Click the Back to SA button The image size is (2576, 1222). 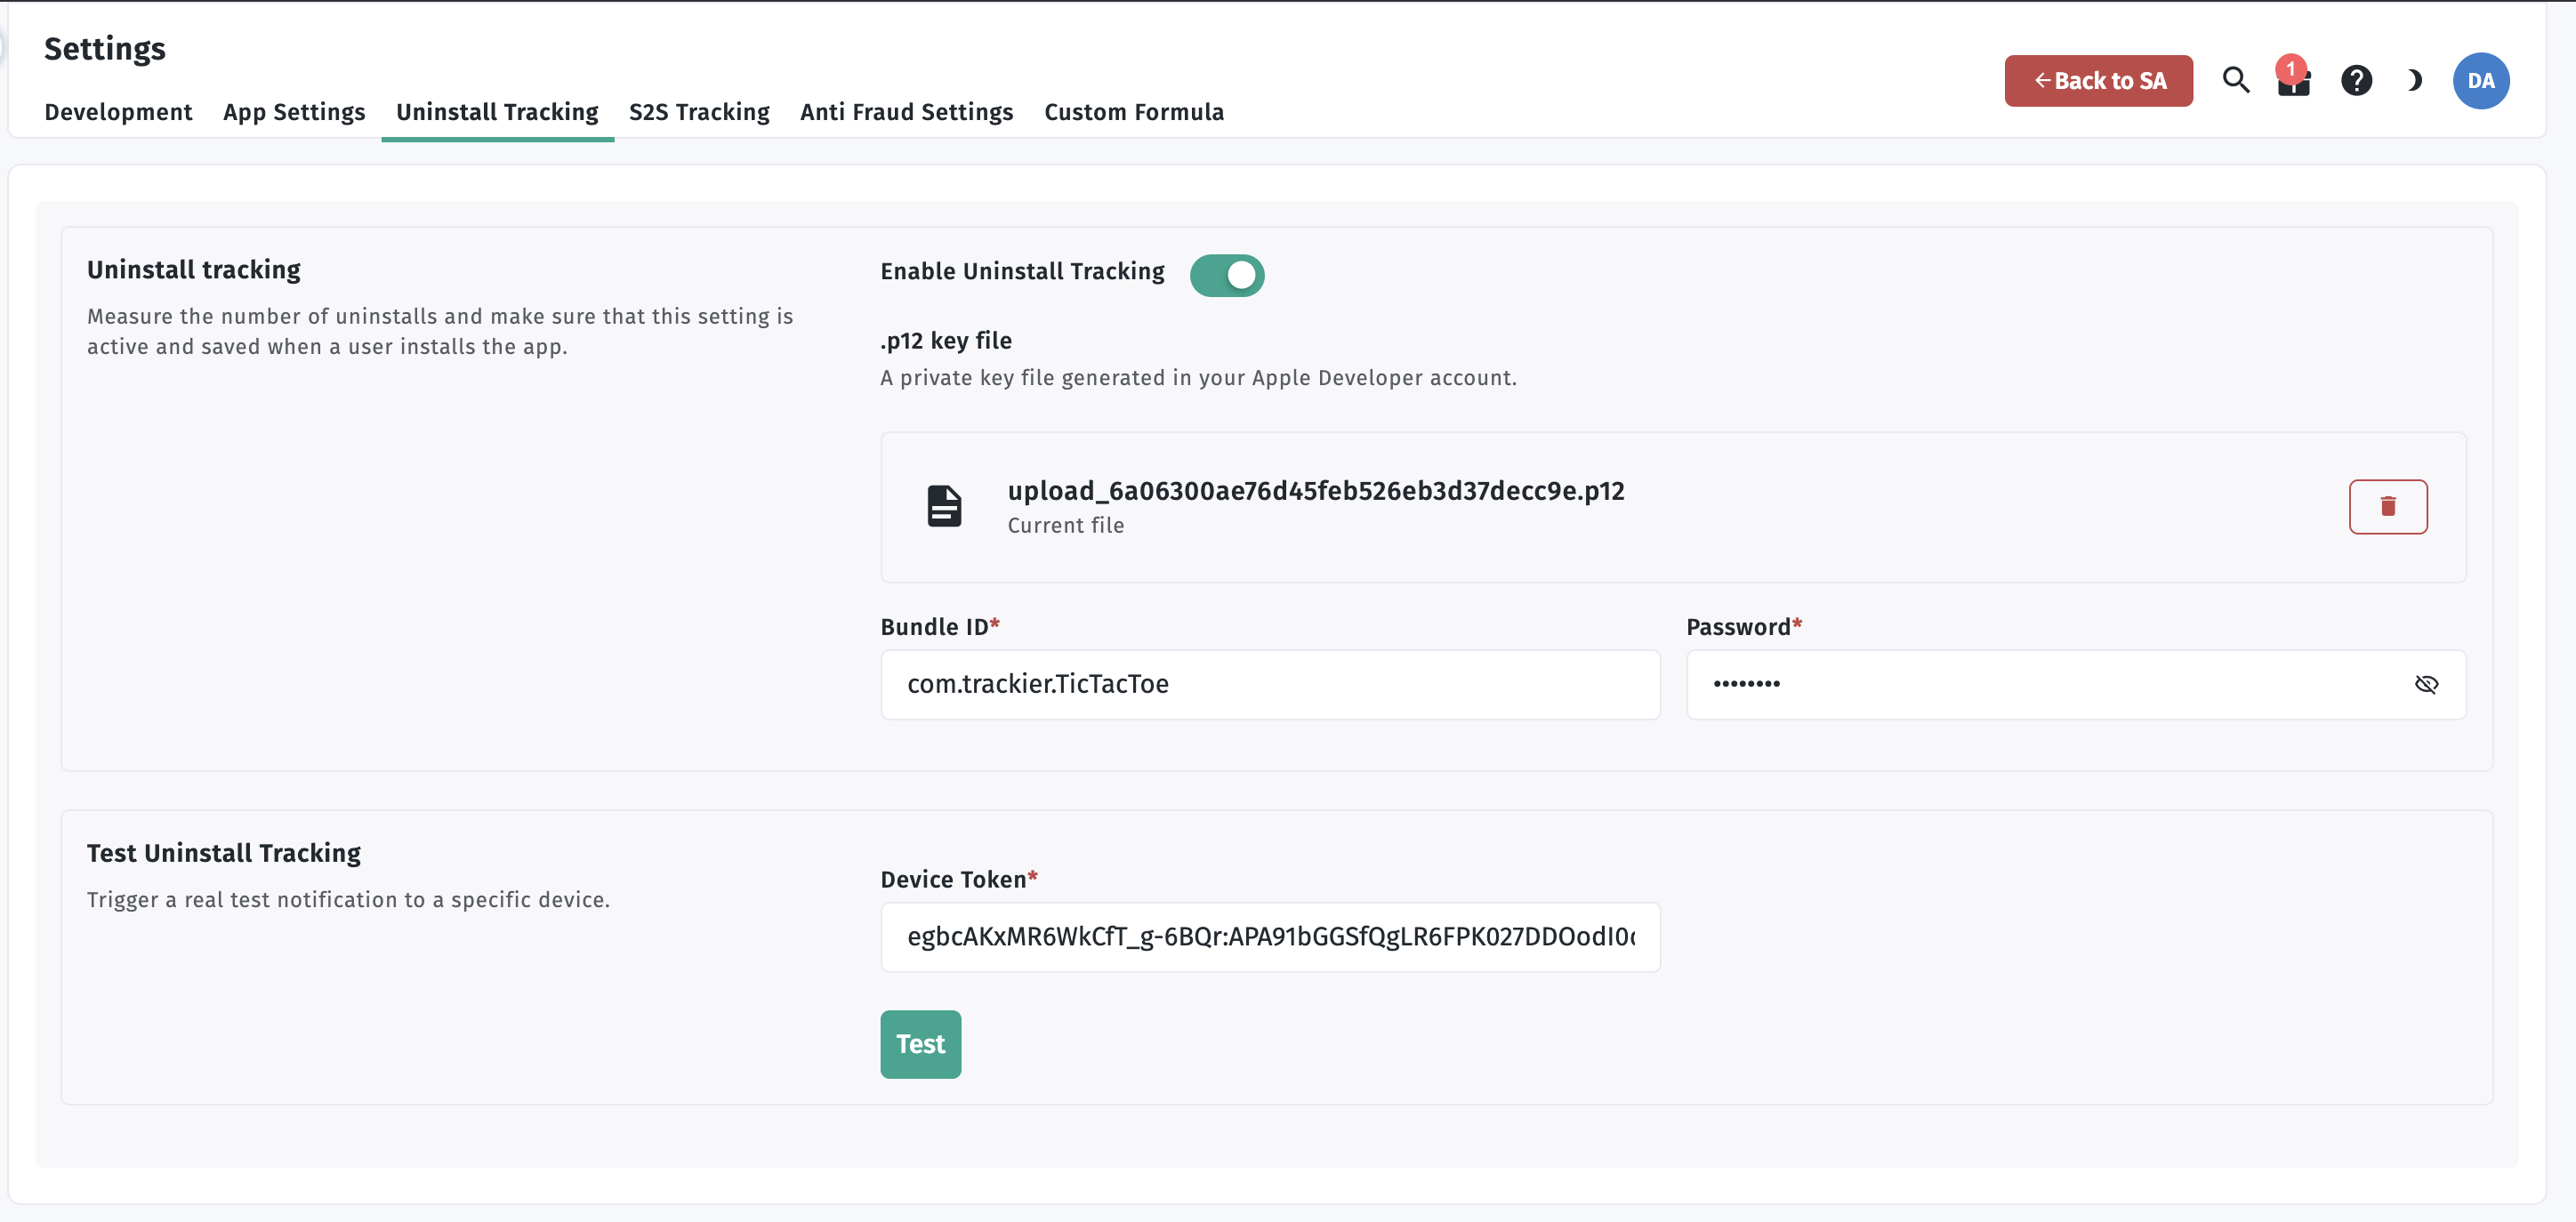click(x=2098, y=81)
